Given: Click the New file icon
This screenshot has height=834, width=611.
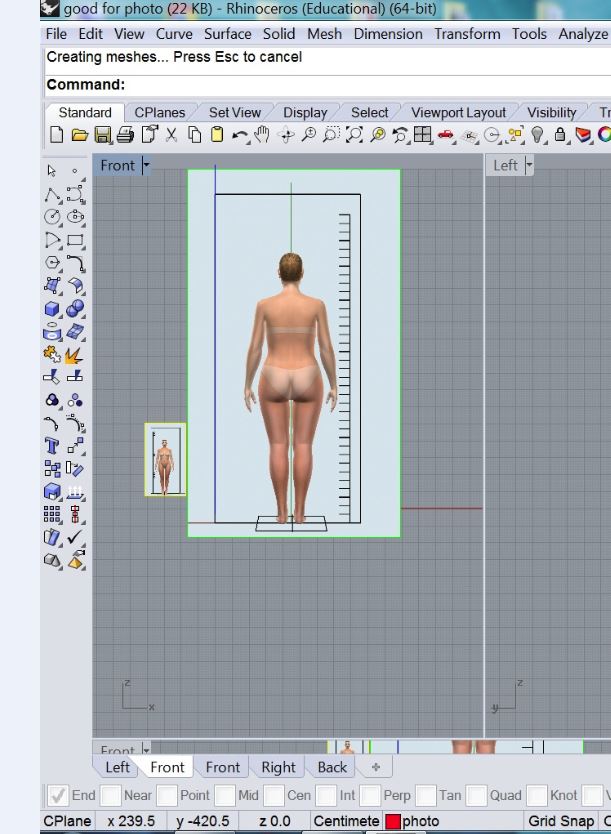Looking at the screenshot, I should pyautogui.click(x=56, y=135).
